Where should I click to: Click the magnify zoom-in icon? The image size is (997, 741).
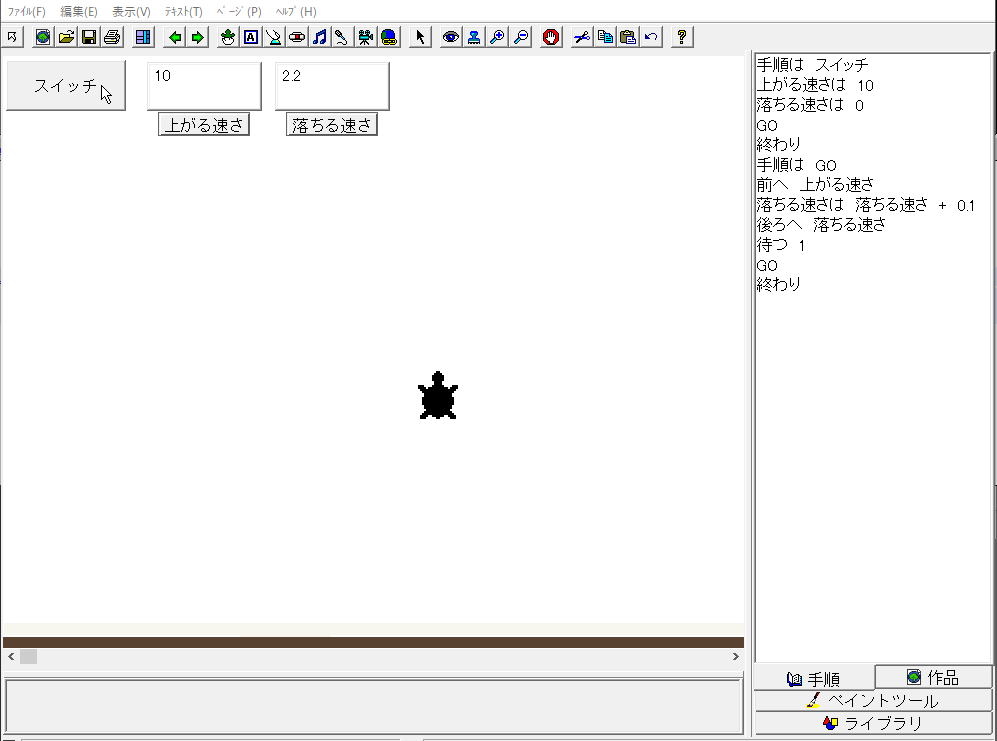click(x=497, y=37)
